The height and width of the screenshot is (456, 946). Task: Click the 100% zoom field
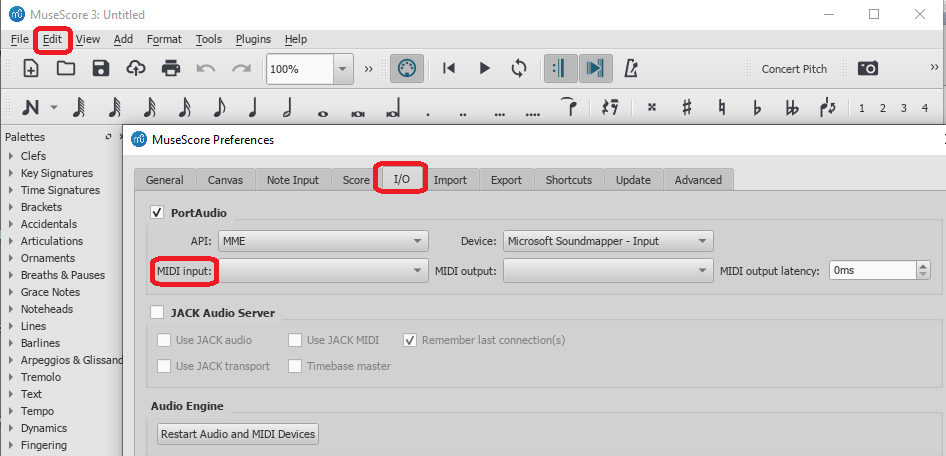[x=300, y=69]
